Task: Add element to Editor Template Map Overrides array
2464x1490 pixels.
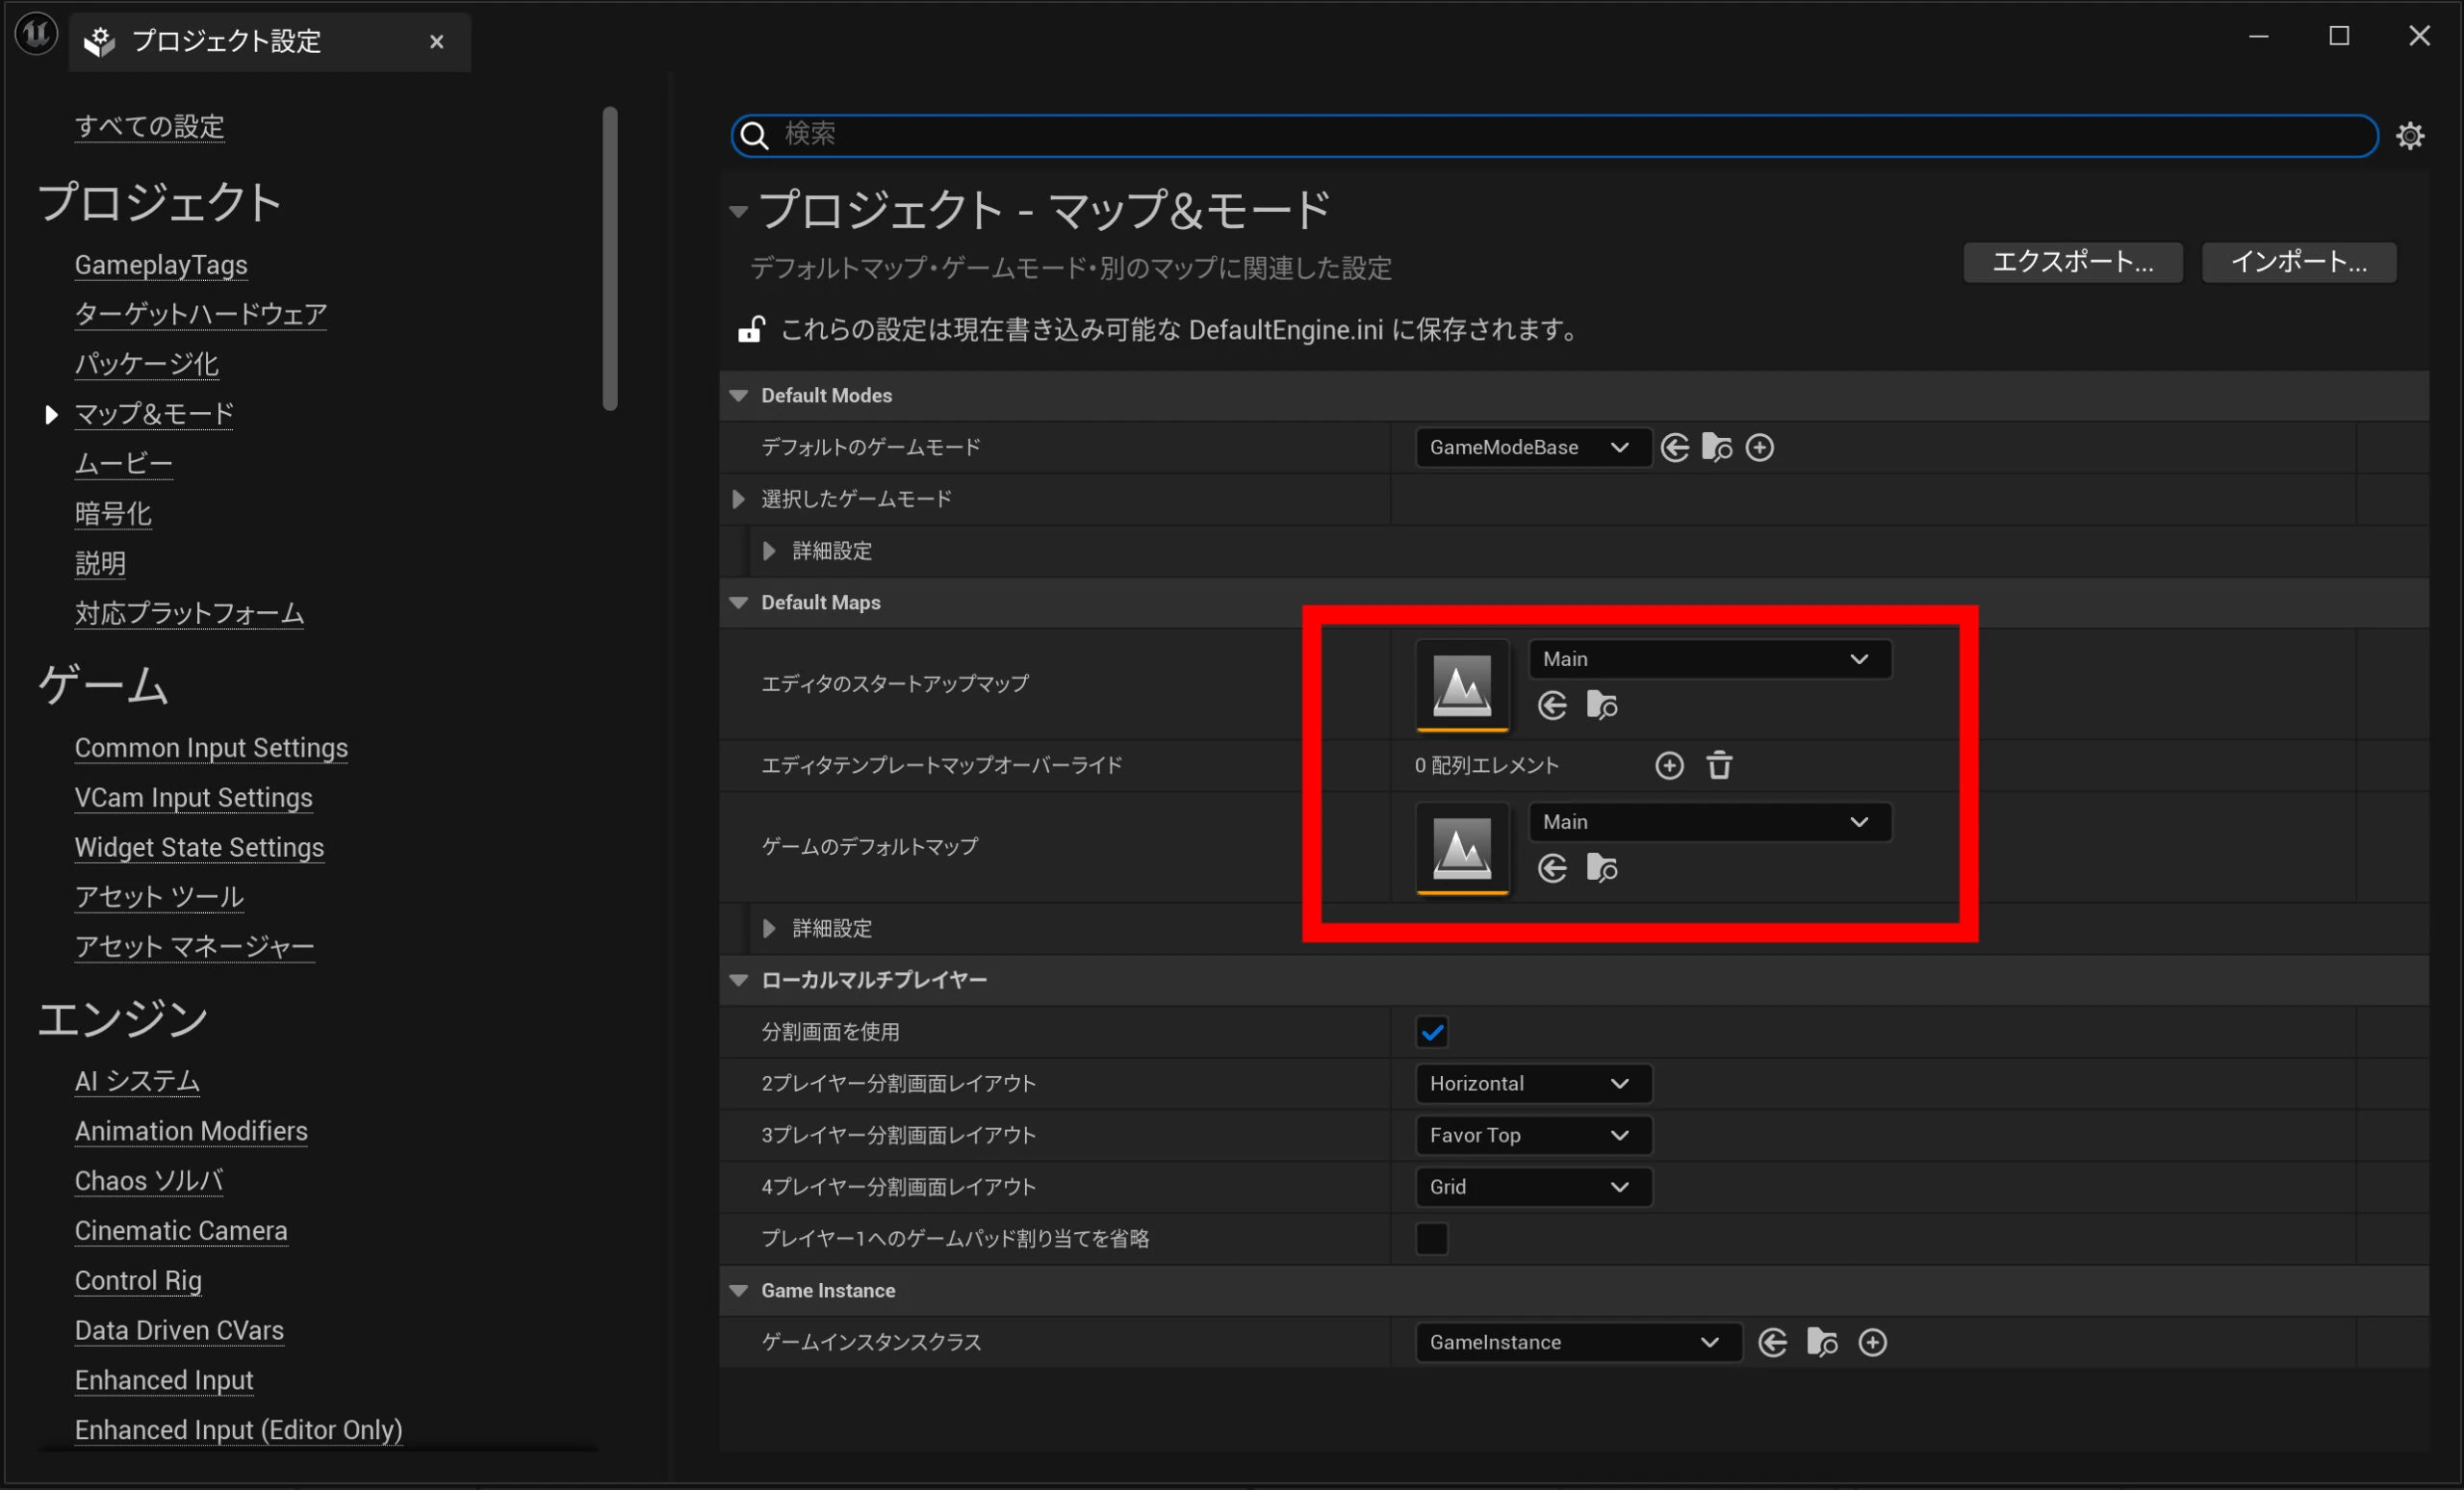Action: point(1669,765)
